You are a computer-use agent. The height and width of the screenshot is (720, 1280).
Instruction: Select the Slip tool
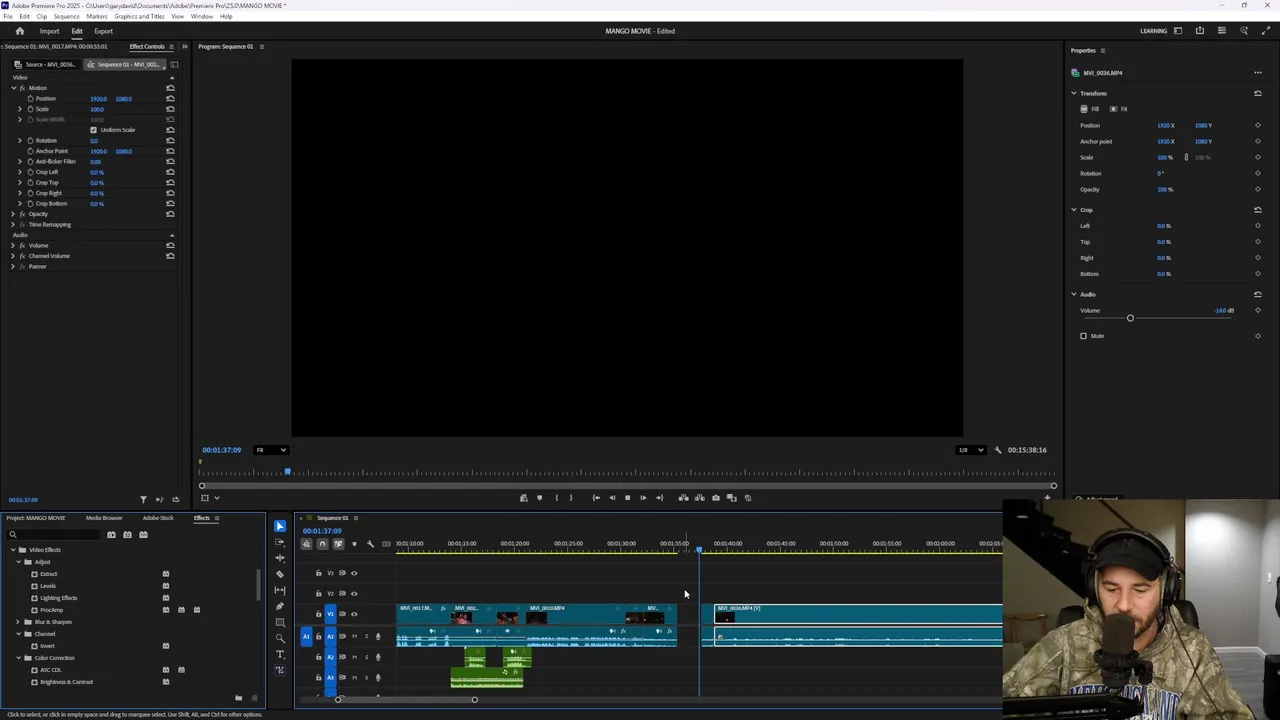click(x=280, y=590)
